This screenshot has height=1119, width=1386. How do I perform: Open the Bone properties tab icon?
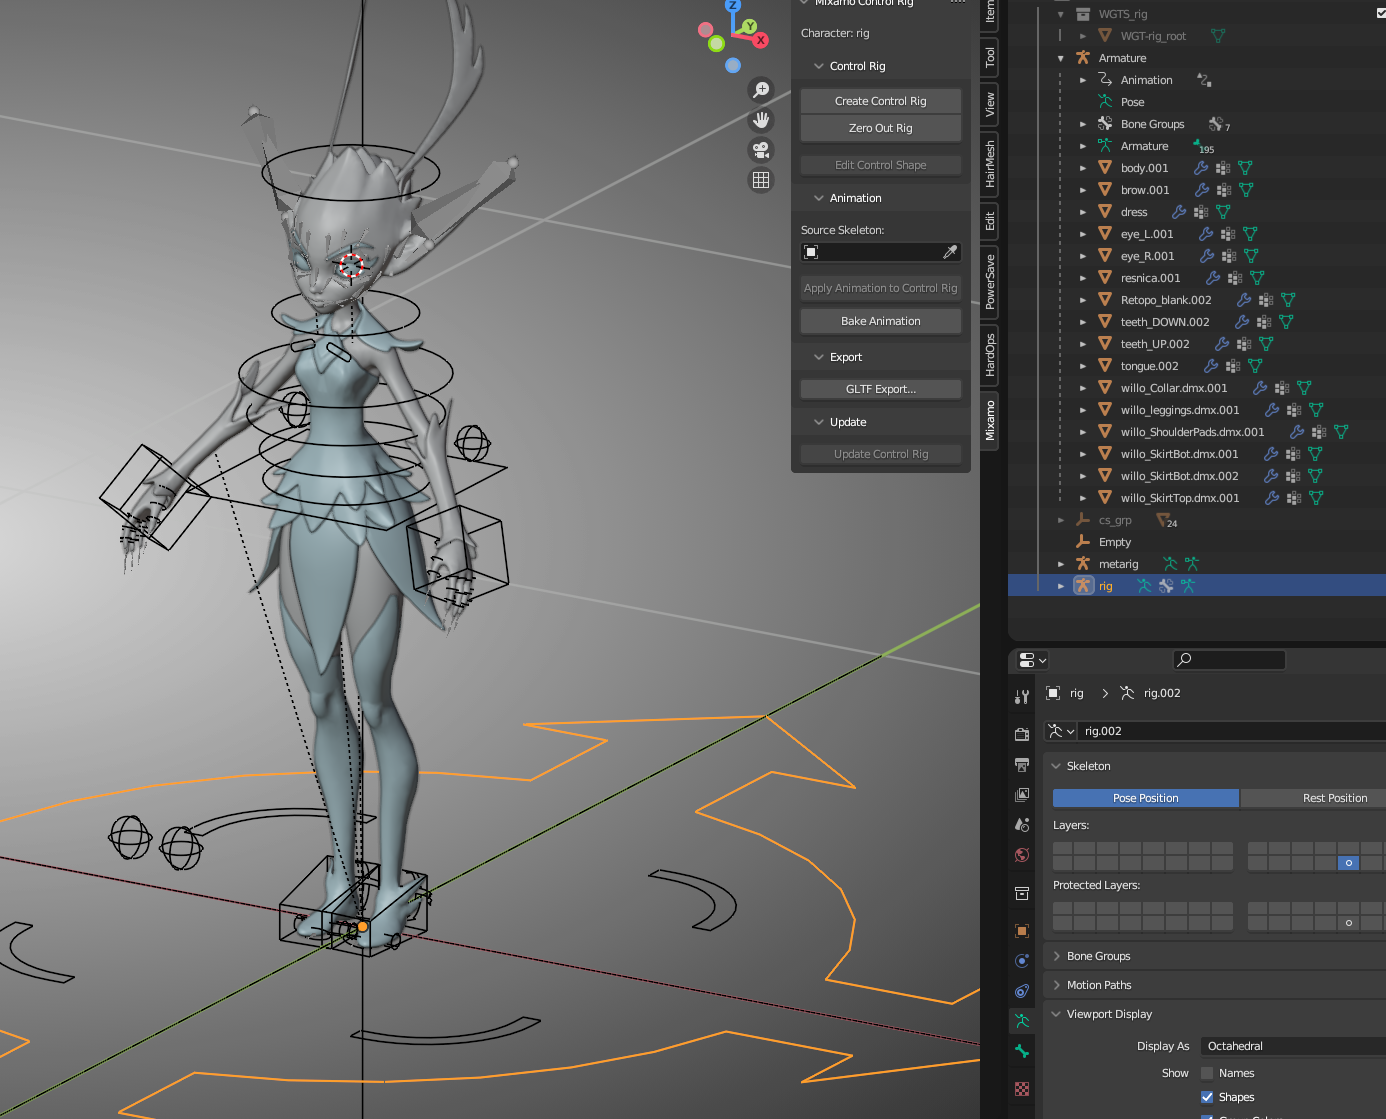pos(1022,1051)
